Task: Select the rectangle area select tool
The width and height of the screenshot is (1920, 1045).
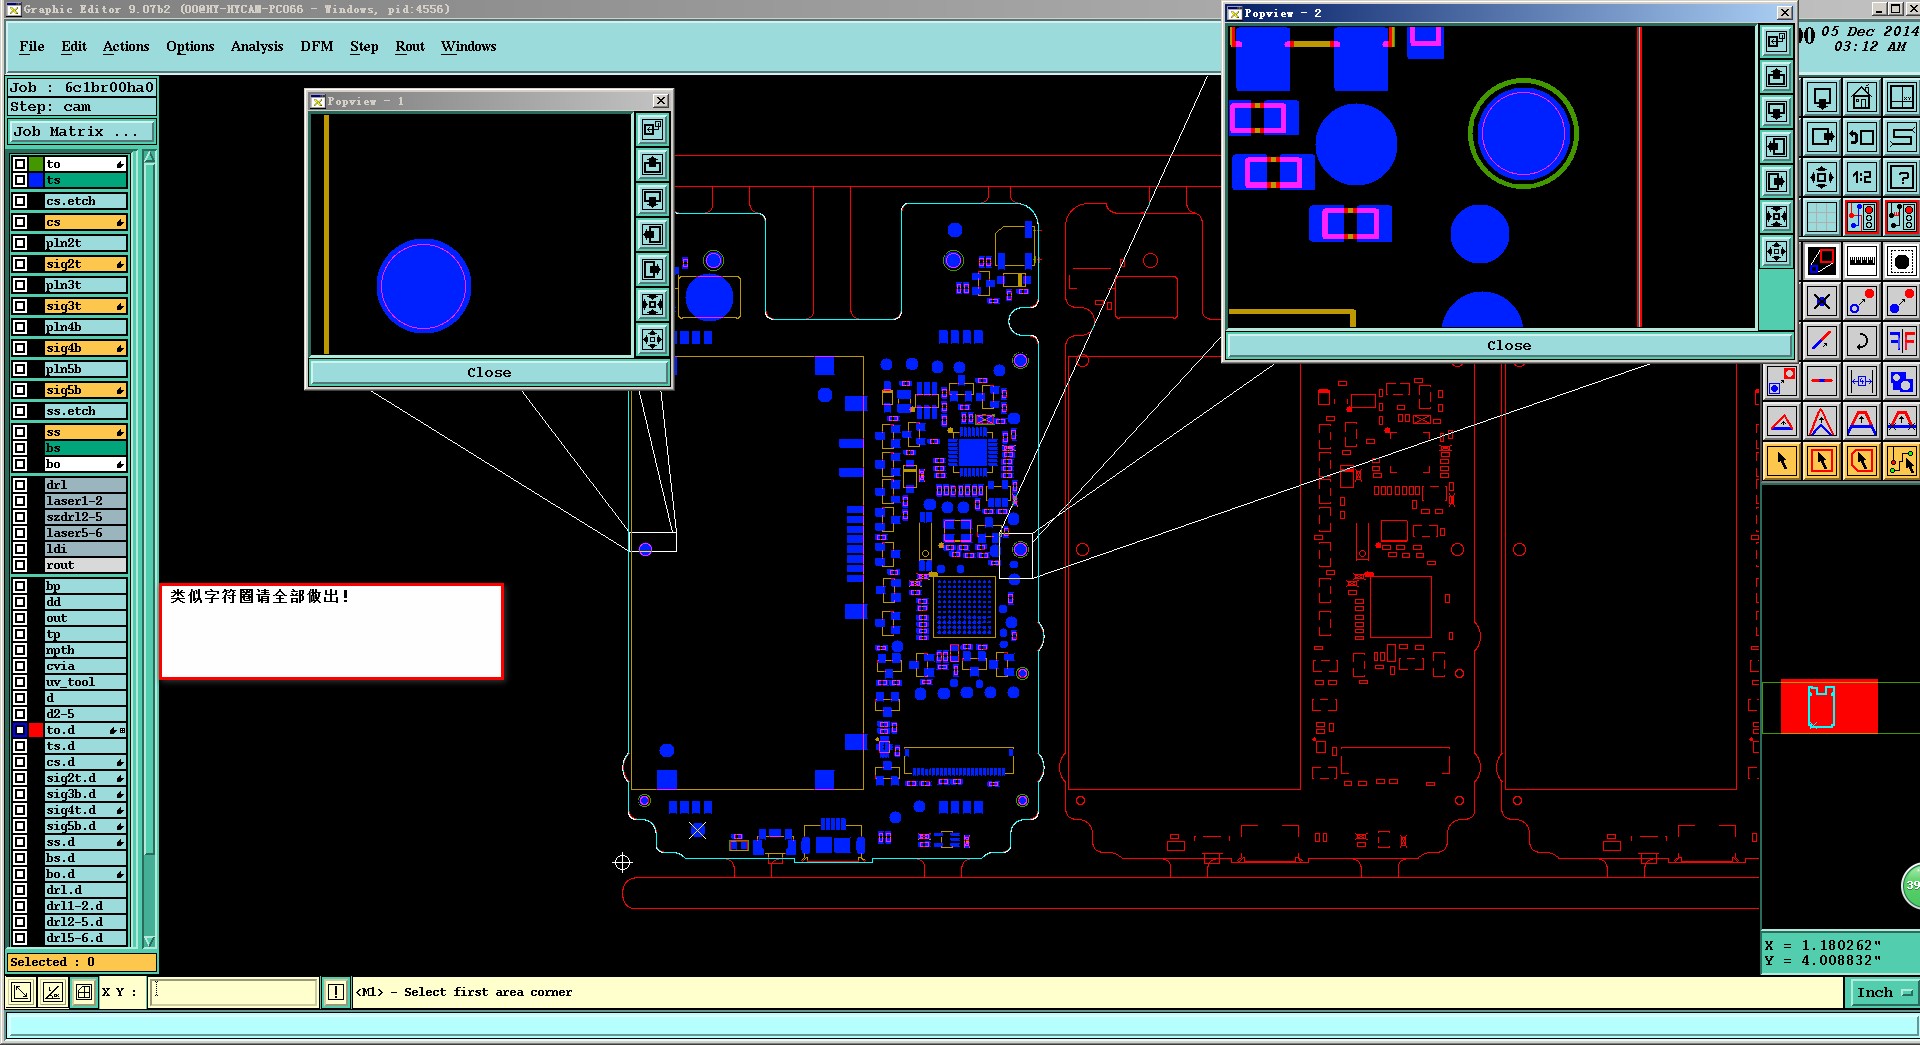Action: (1822, 461)
